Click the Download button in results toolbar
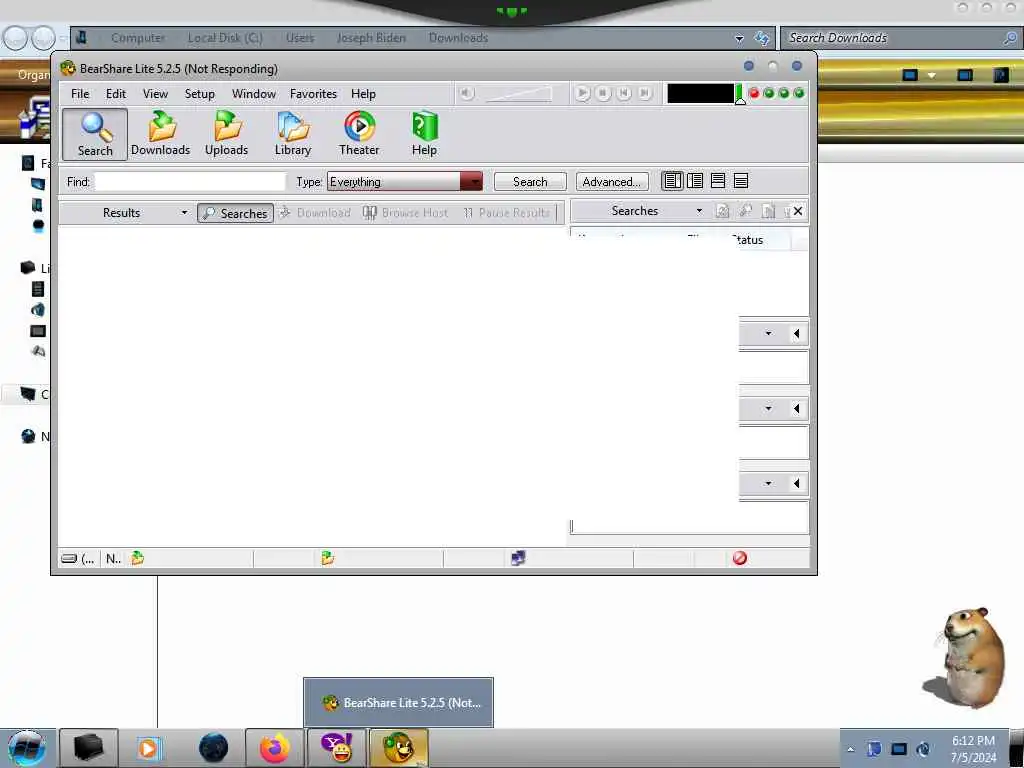The height and width of the screenshot is (768, 1024). (315, 213)
